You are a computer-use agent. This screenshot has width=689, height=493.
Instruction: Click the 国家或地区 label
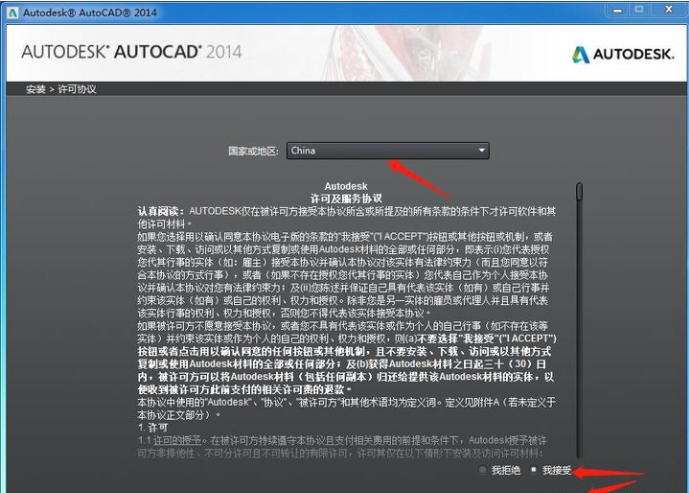(253, 151)
